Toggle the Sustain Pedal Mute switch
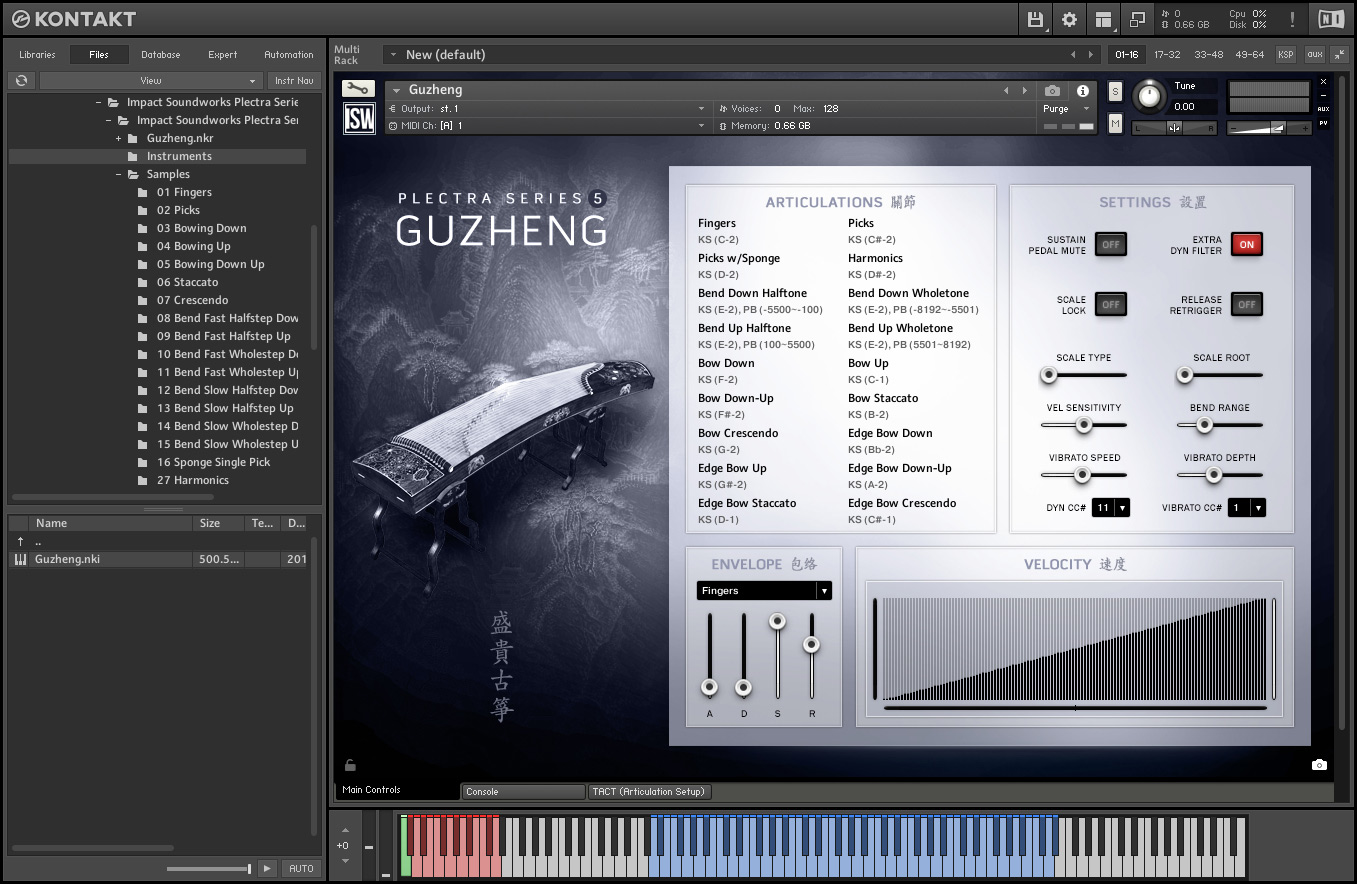This screenshot has width=1357, height=884. click(x=1110, y=245)
